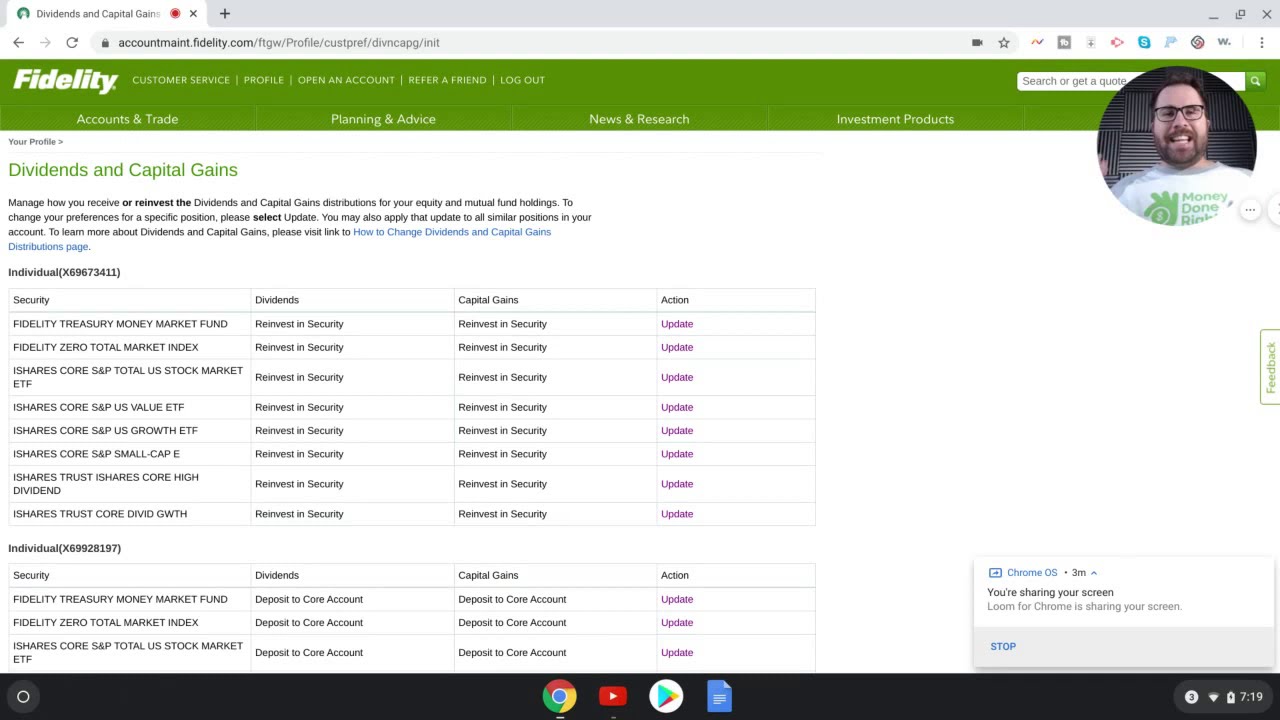1280x720 pixels.
Task: Open the Investment Products menu
Action: click(895, 119)
